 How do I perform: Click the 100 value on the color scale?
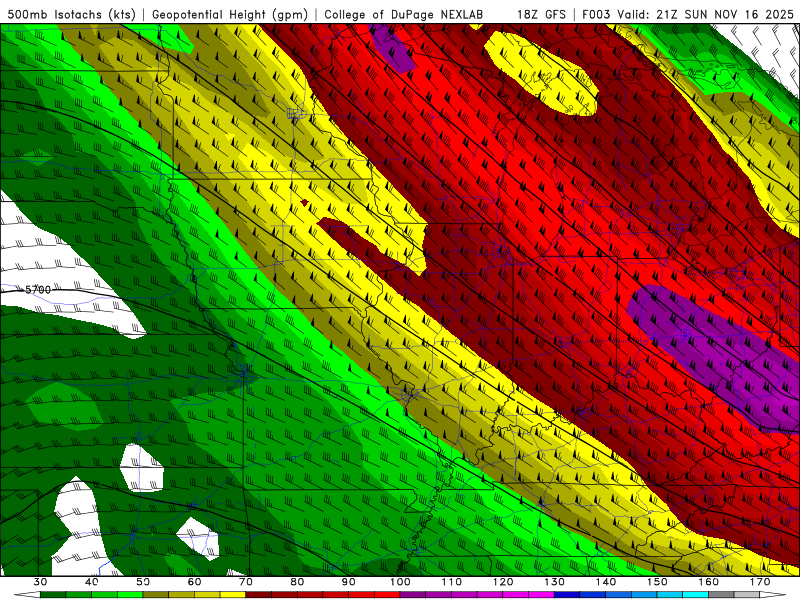[400, 582]
